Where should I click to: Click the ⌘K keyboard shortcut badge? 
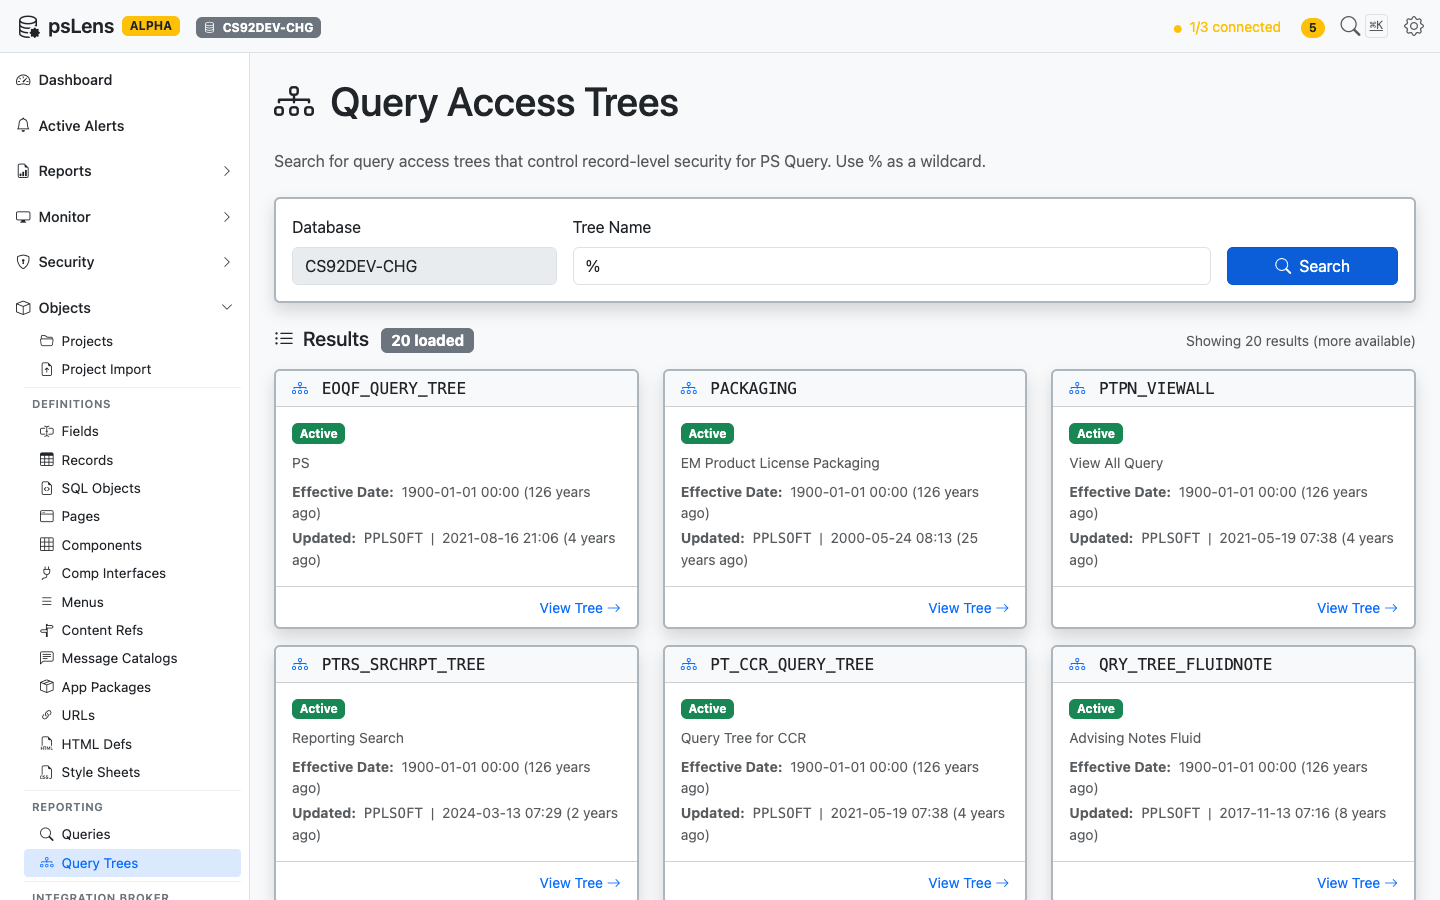pos(1376,26)
